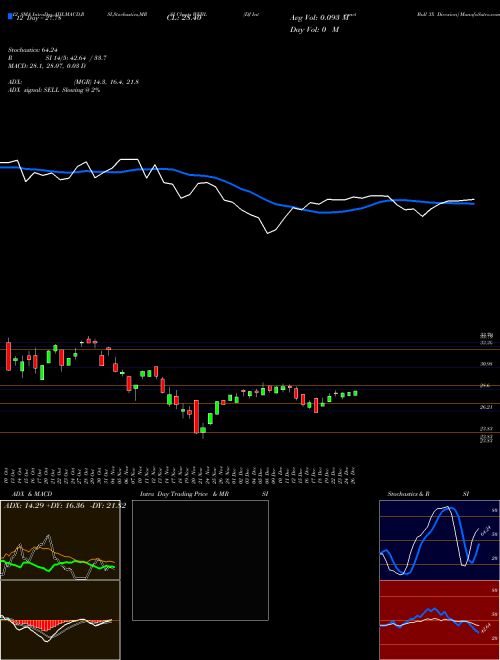Click the 30.98 price axis label

pos(486,364)
